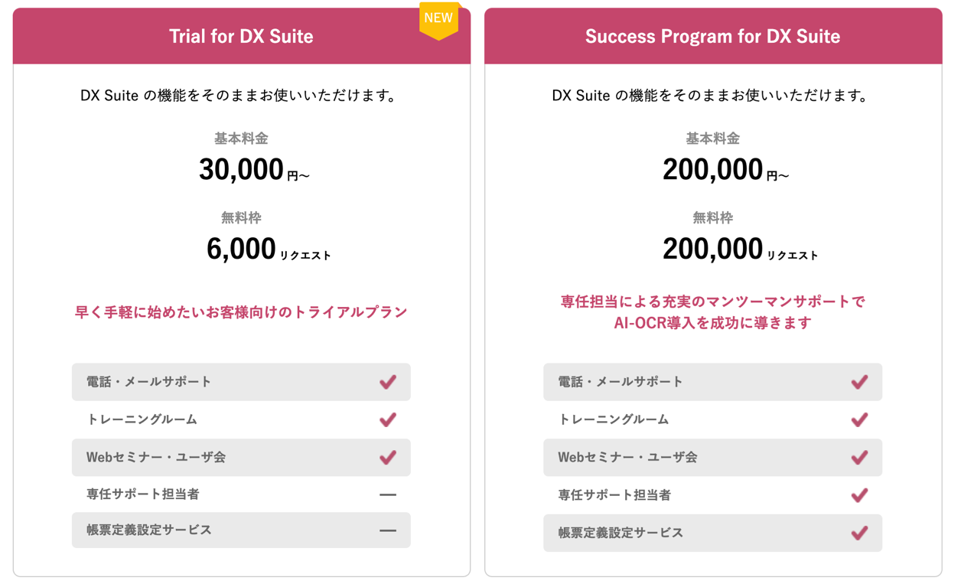Click Trial plan 帳票定義設定サービス row label

(149, 530)
